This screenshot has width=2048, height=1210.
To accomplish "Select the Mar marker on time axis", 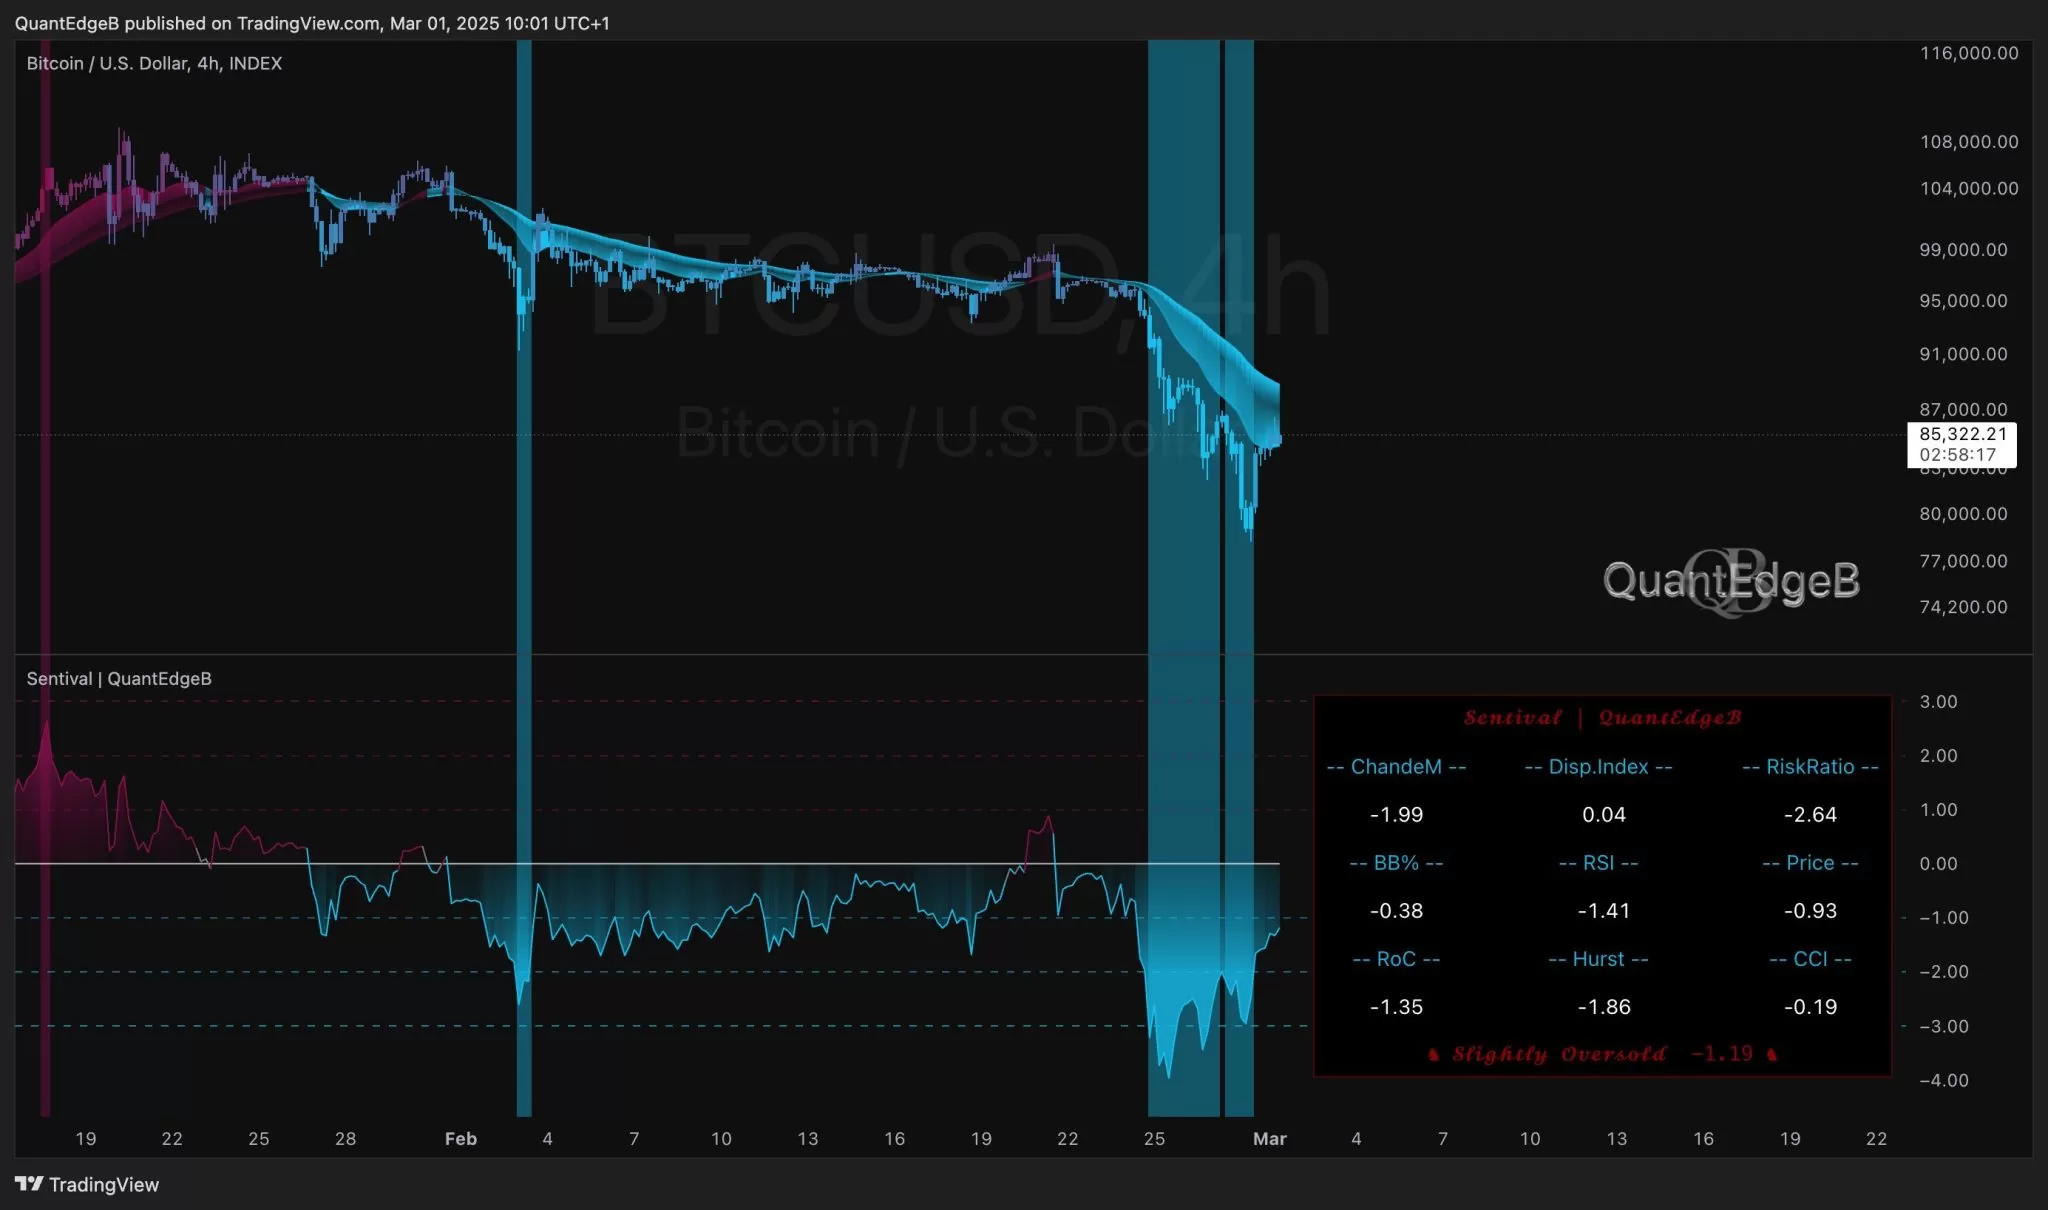I will pos(1270,1138).
